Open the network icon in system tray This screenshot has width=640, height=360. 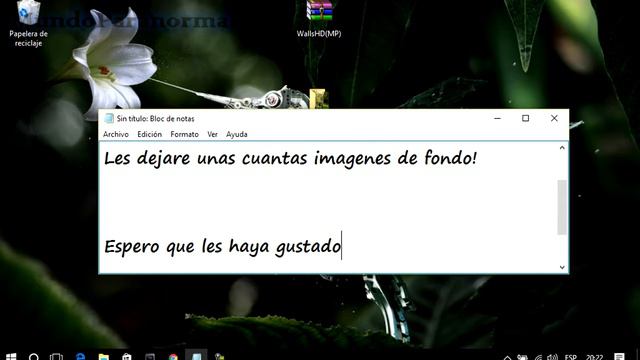539,357
